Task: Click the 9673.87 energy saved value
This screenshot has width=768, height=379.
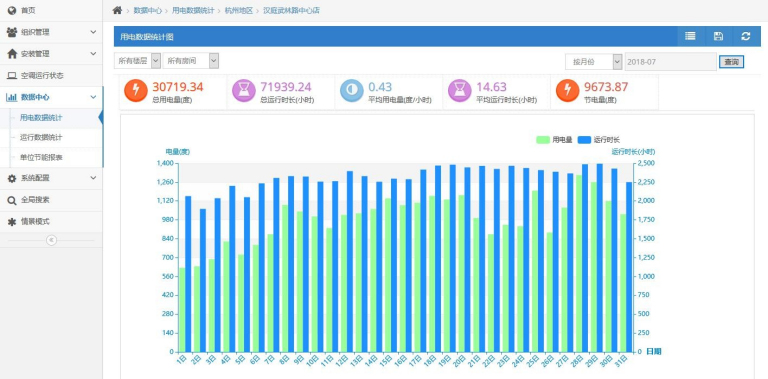Action: (606, 87)
